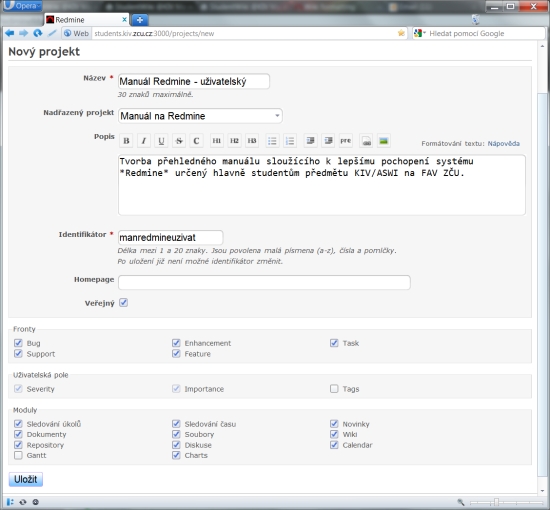Image resolution: width=550 pixels, height=510 pixels.
Task: Apply Italic formatting in description toolbar
Action: (x=144, y=141)
